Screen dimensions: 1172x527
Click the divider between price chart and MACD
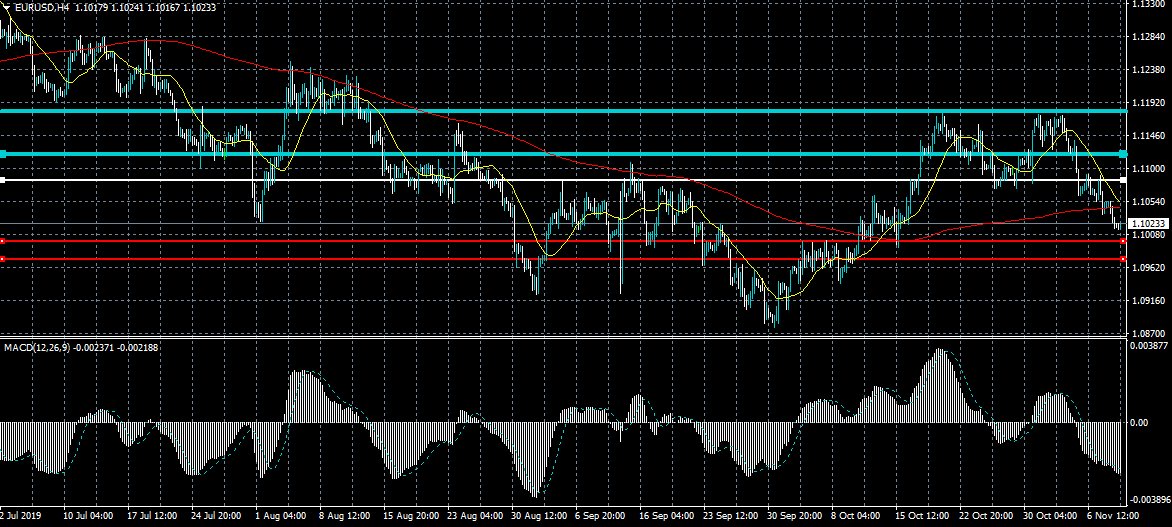(560, 338)
